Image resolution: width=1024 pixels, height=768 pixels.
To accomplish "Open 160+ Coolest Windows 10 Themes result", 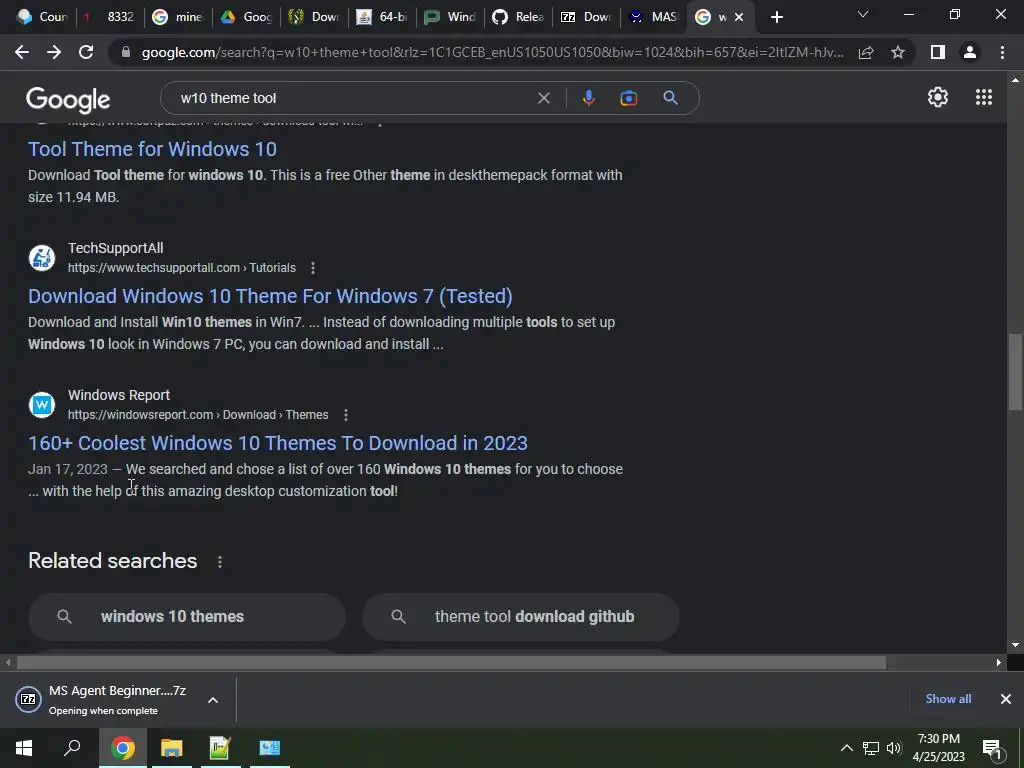I will point(278,443).
